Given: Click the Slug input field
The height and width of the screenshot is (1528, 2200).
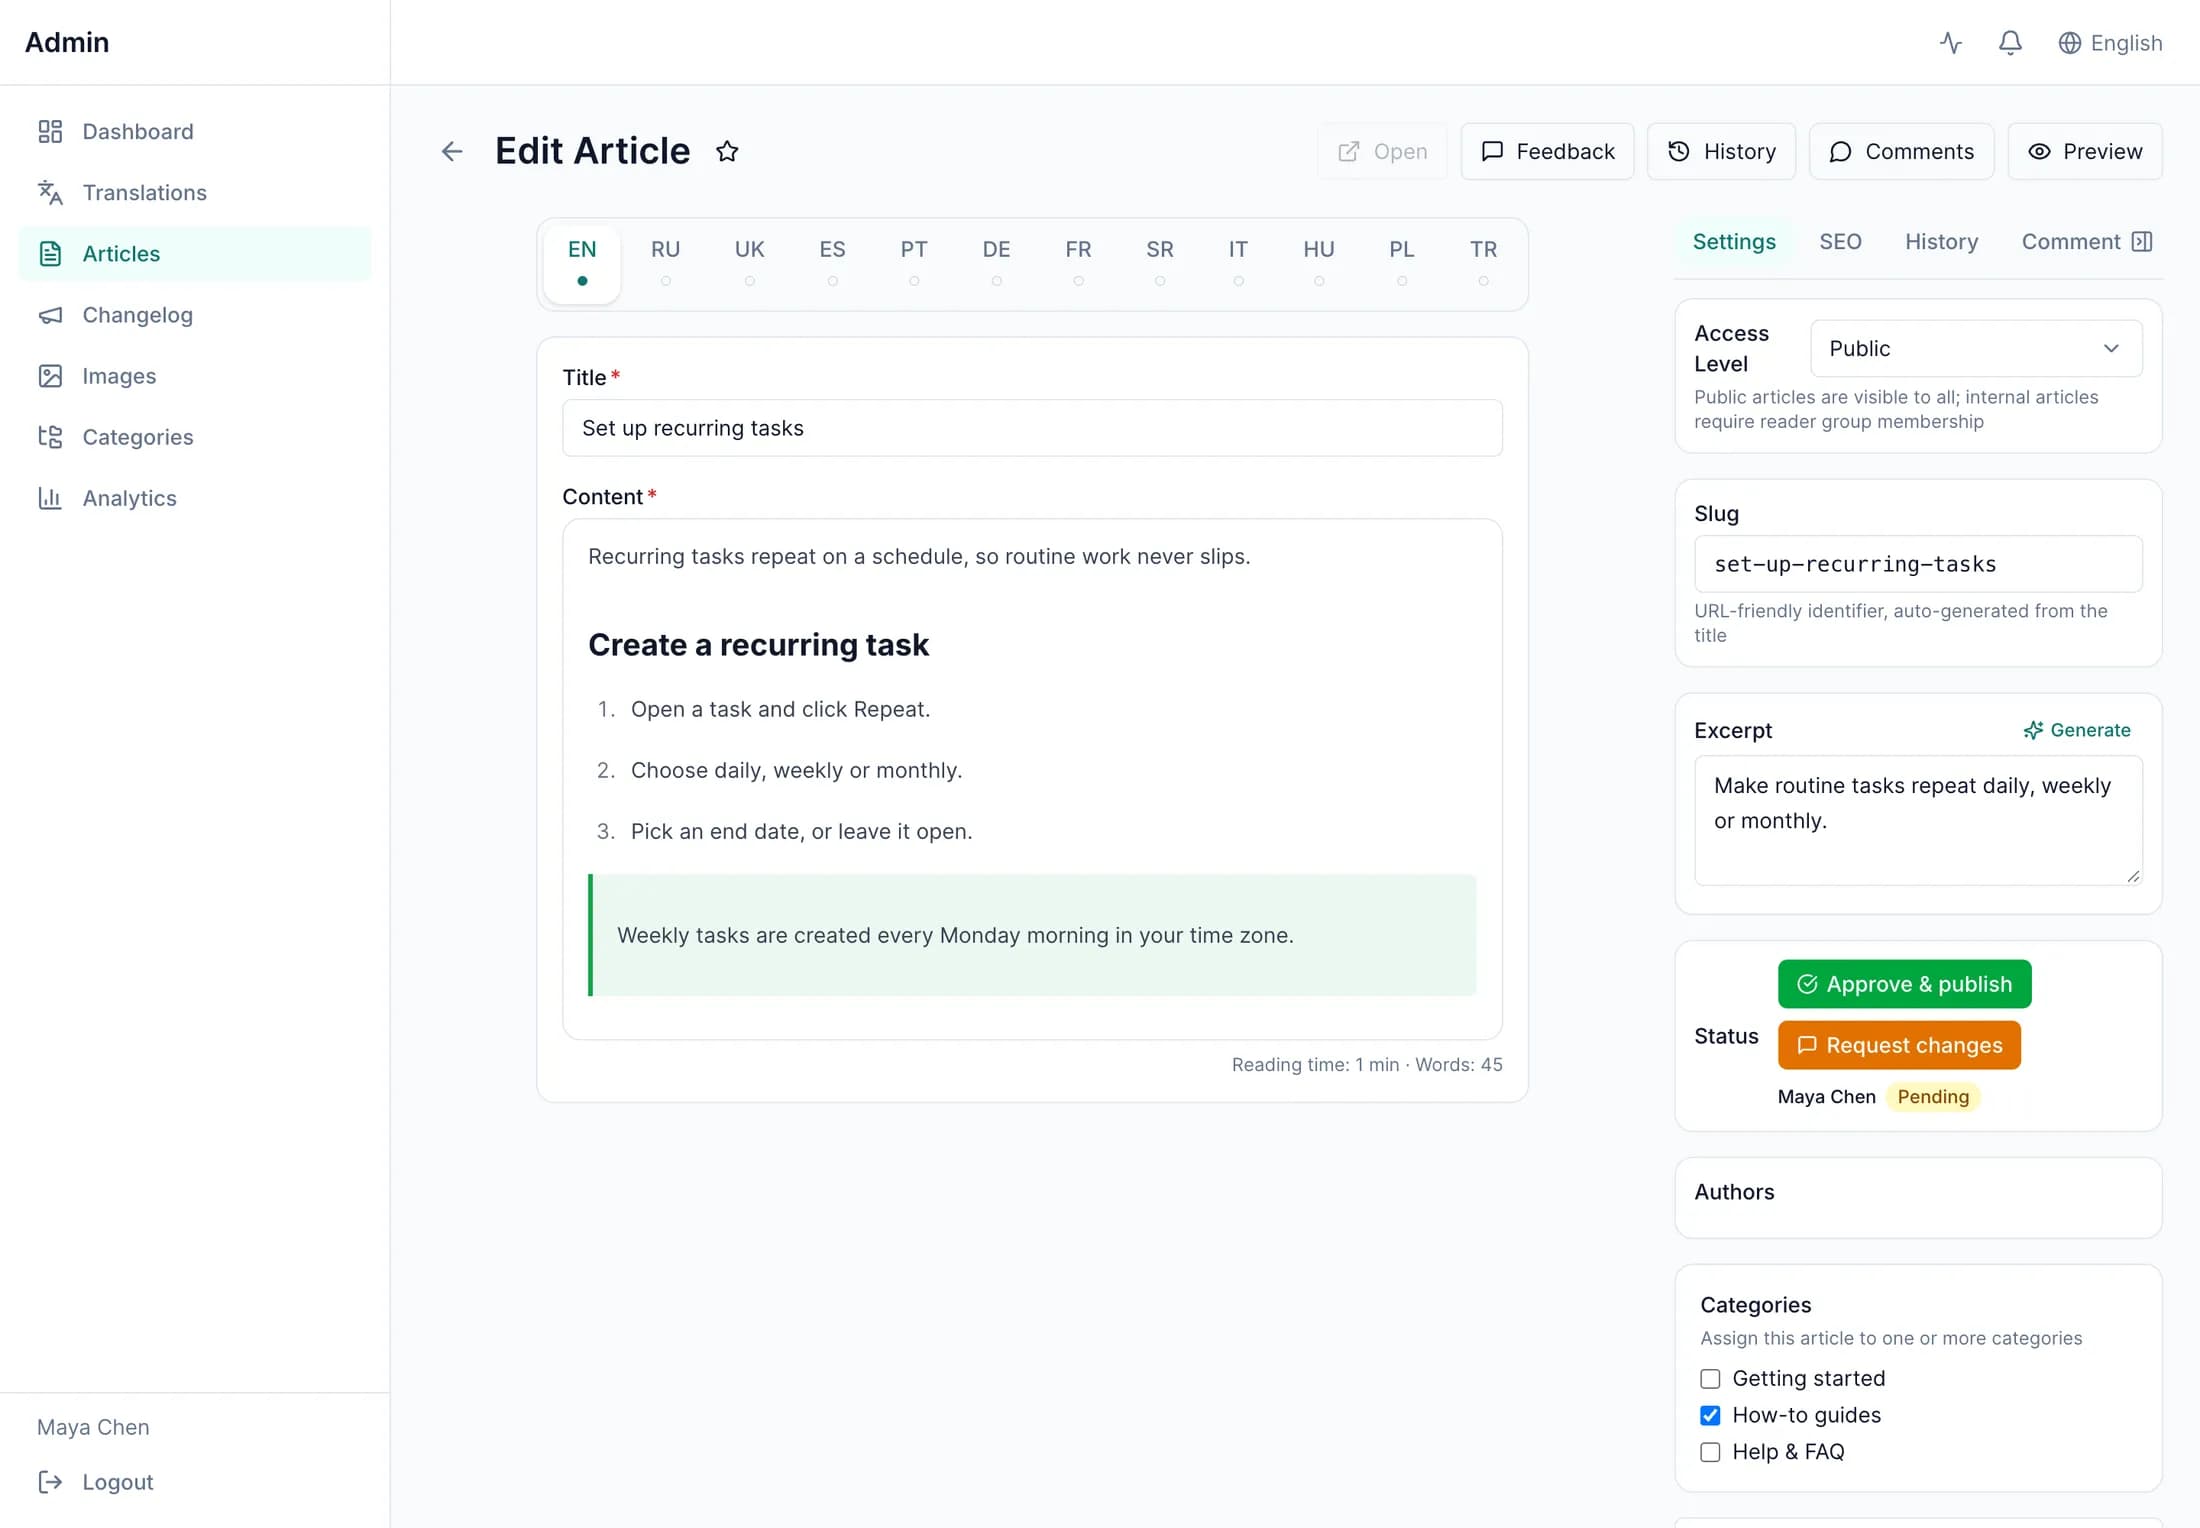Looking at the screenshot, I should (x=1918, y=564).
